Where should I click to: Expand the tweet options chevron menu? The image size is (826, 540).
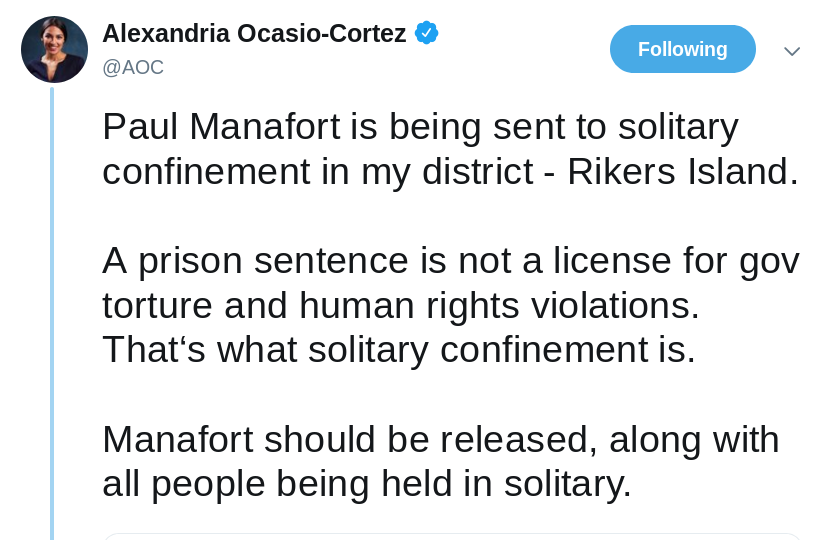(792, 51)
